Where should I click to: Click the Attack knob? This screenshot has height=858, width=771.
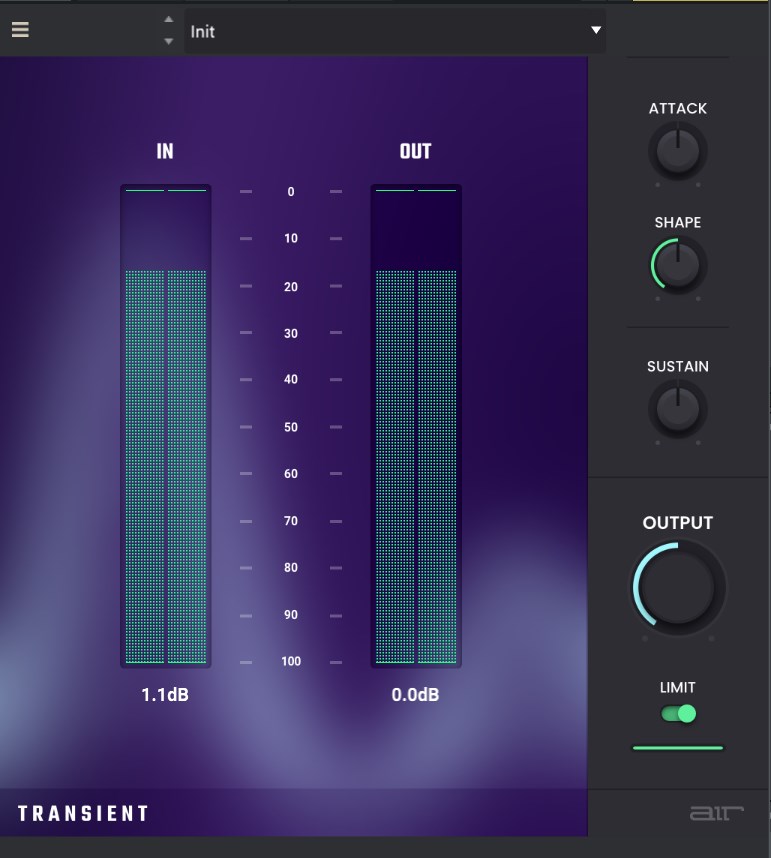tap(678, 152)
